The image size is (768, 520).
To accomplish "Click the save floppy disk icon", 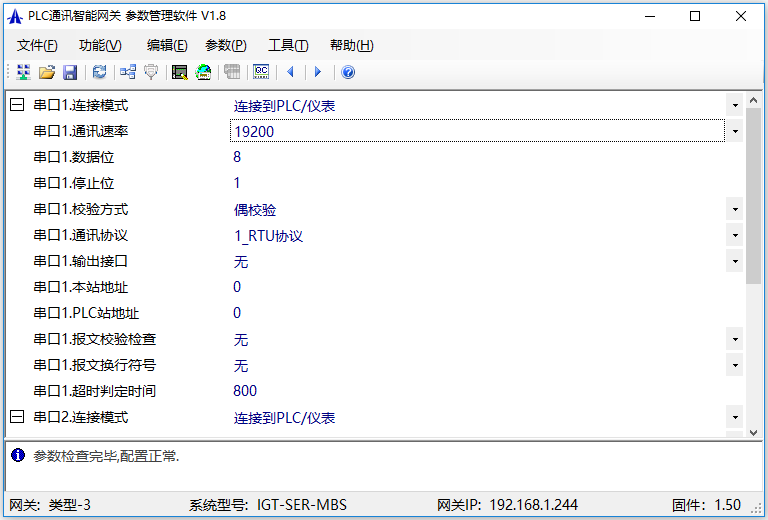I will (x=70, y=72).
